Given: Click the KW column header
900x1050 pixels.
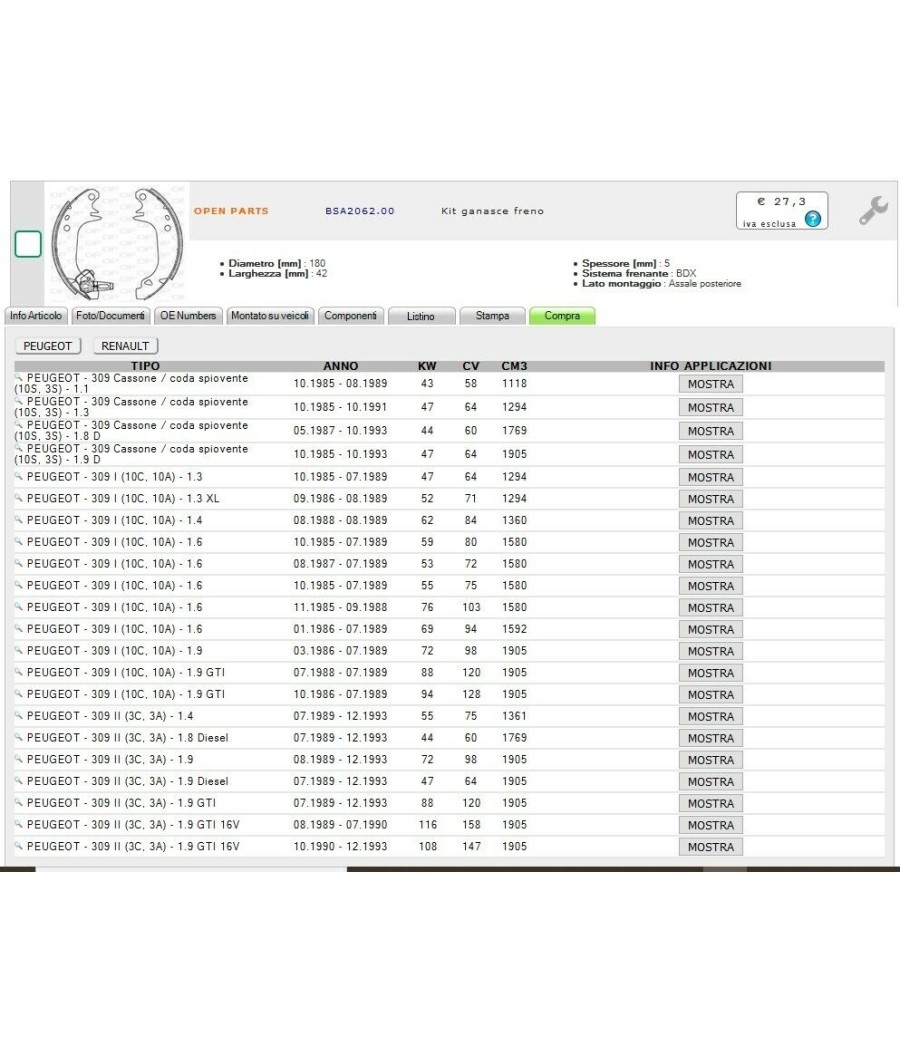Looking at the screenshot, I should 427,366.
